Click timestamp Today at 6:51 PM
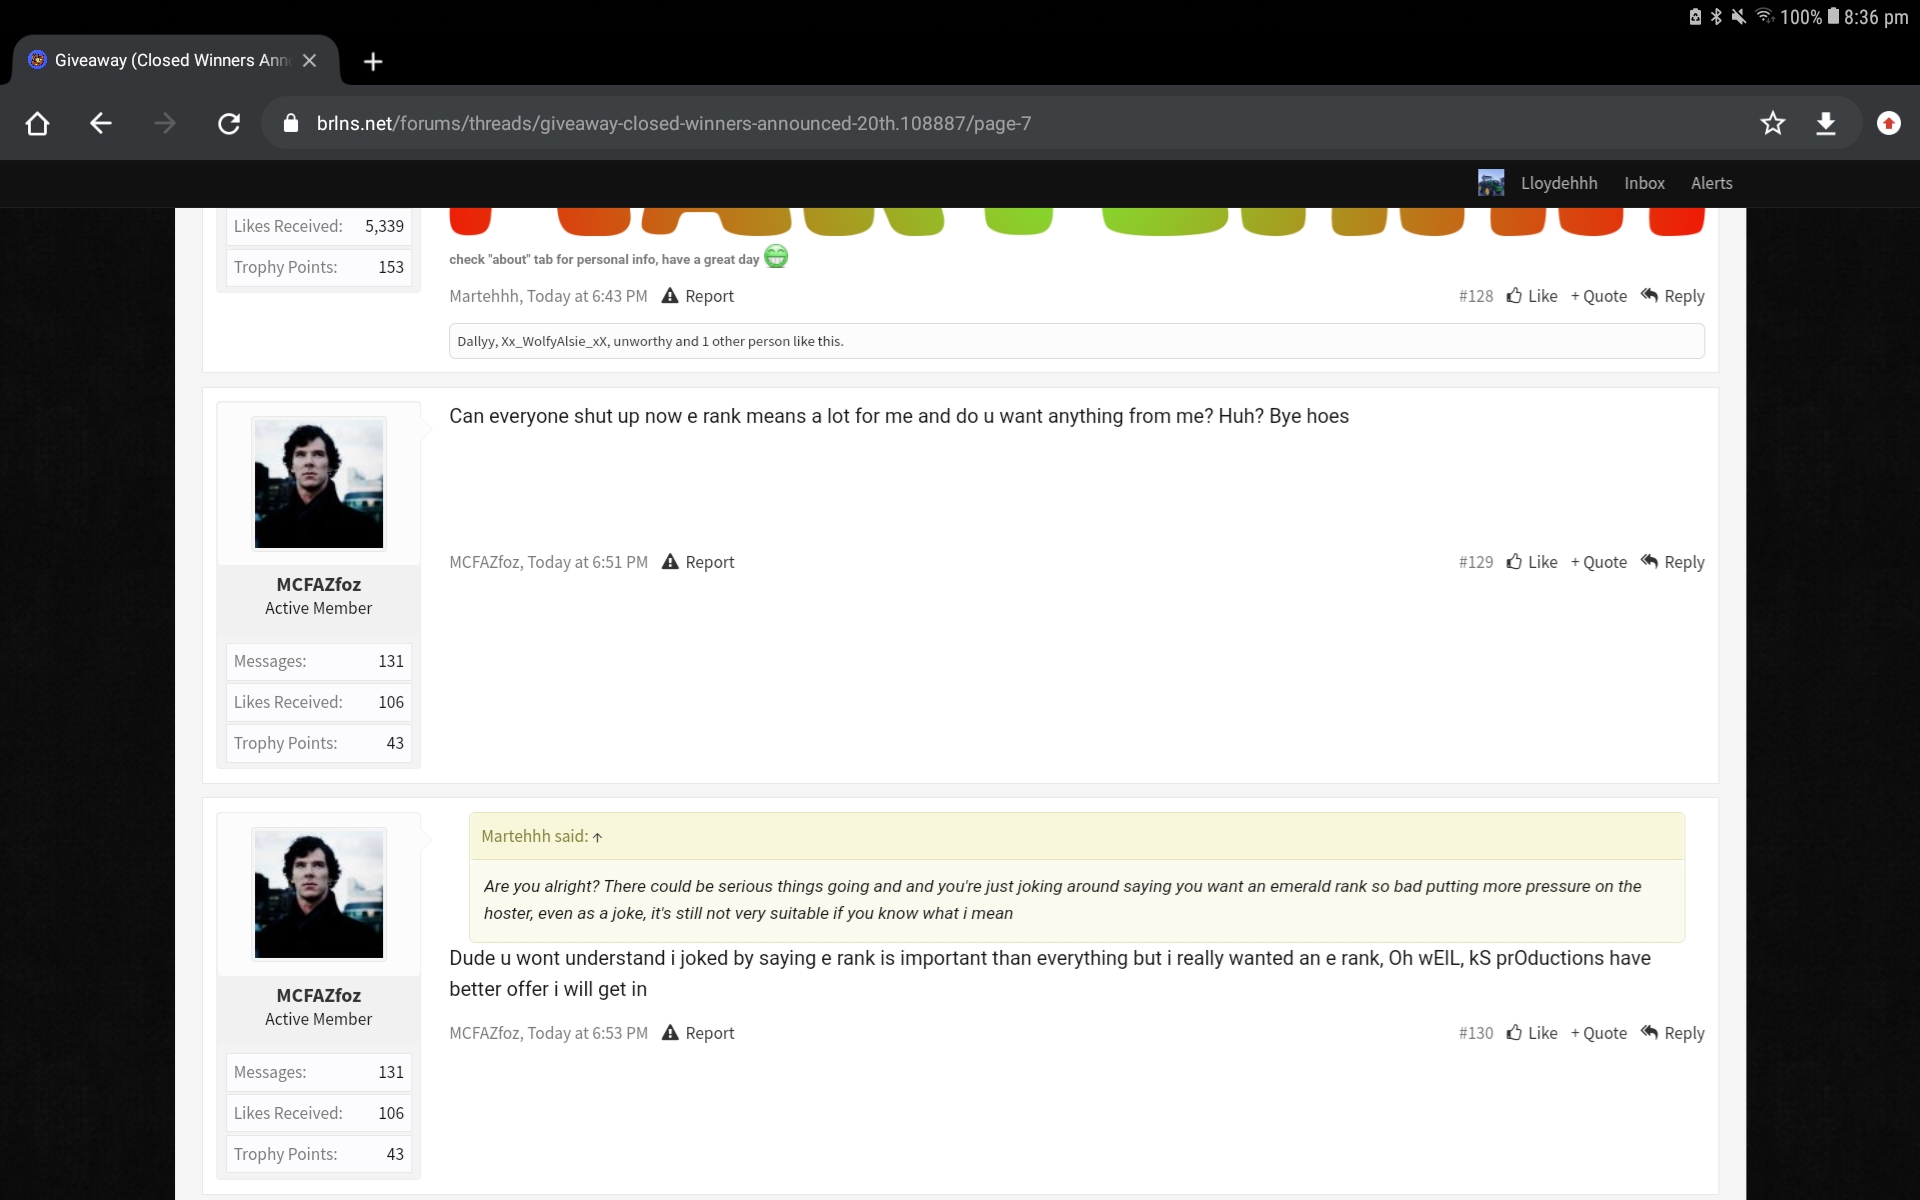 [587, 562]
